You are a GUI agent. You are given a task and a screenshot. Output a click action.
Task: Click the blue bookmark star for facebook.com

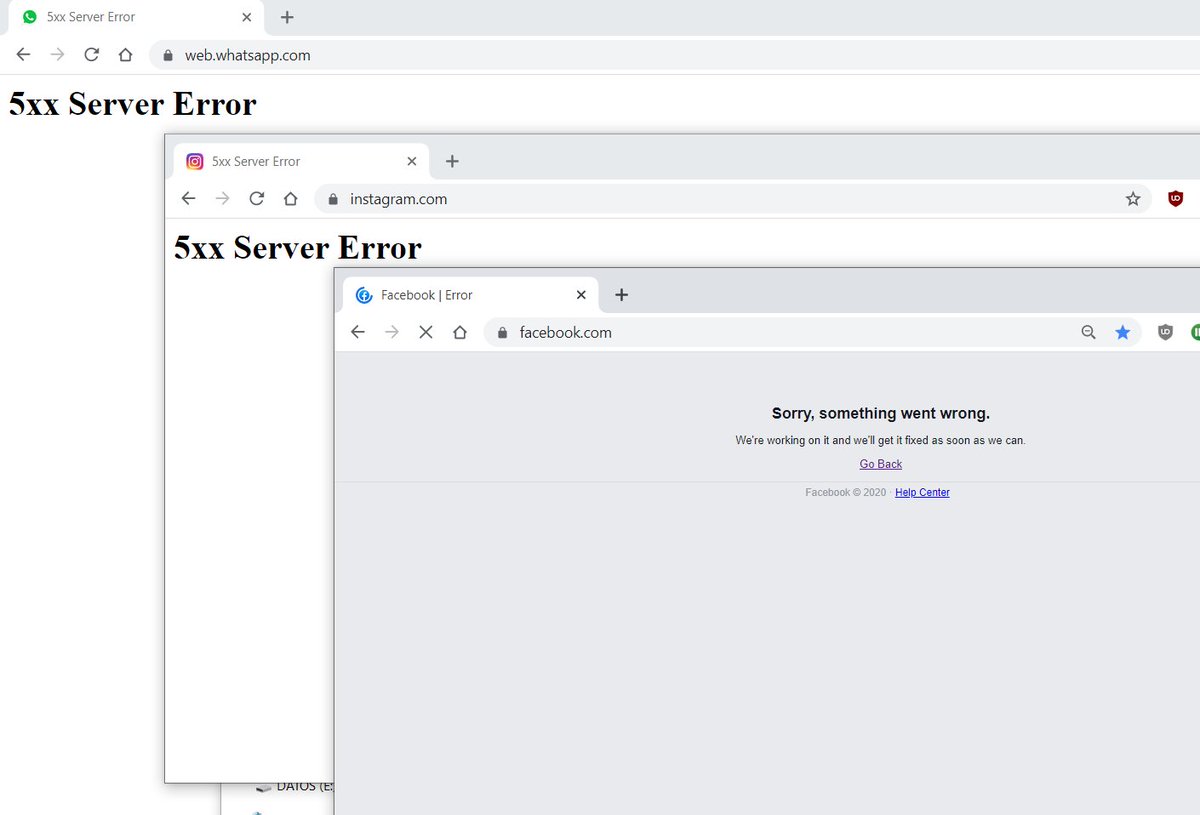pyautogui.click(x=1123, y=332)
